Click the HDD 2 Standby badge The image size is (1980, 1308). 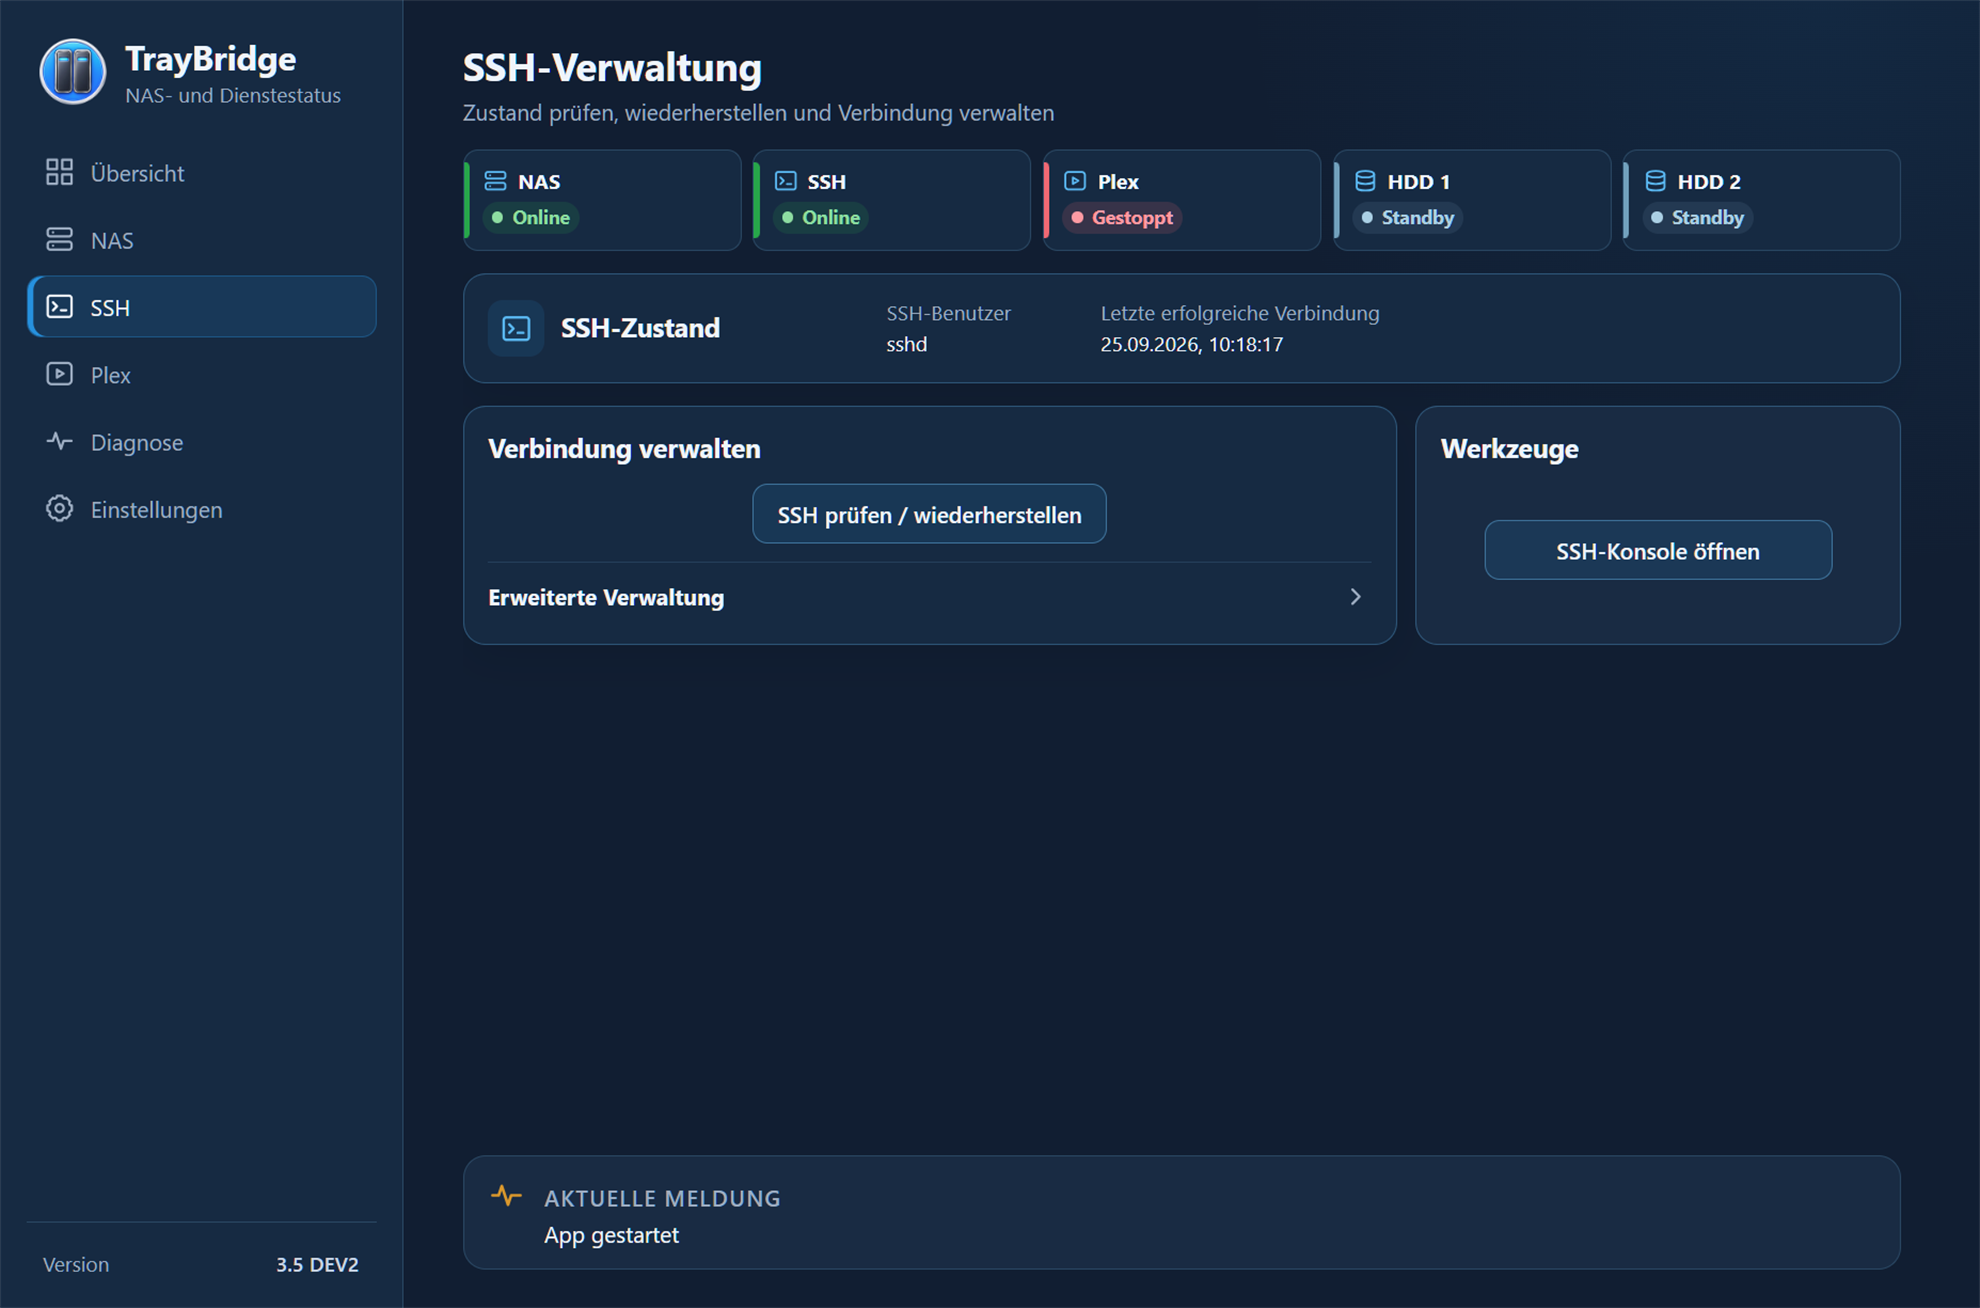coord(1697,217)
